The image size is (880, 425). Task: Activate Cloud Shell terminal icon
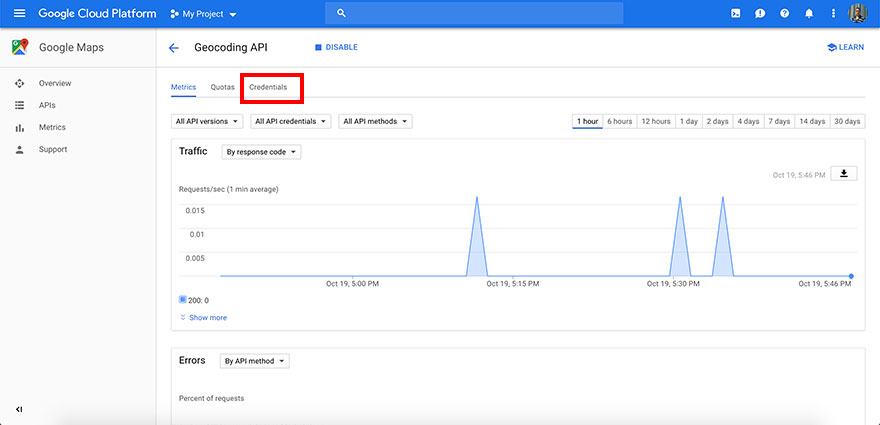pos(735,13)
